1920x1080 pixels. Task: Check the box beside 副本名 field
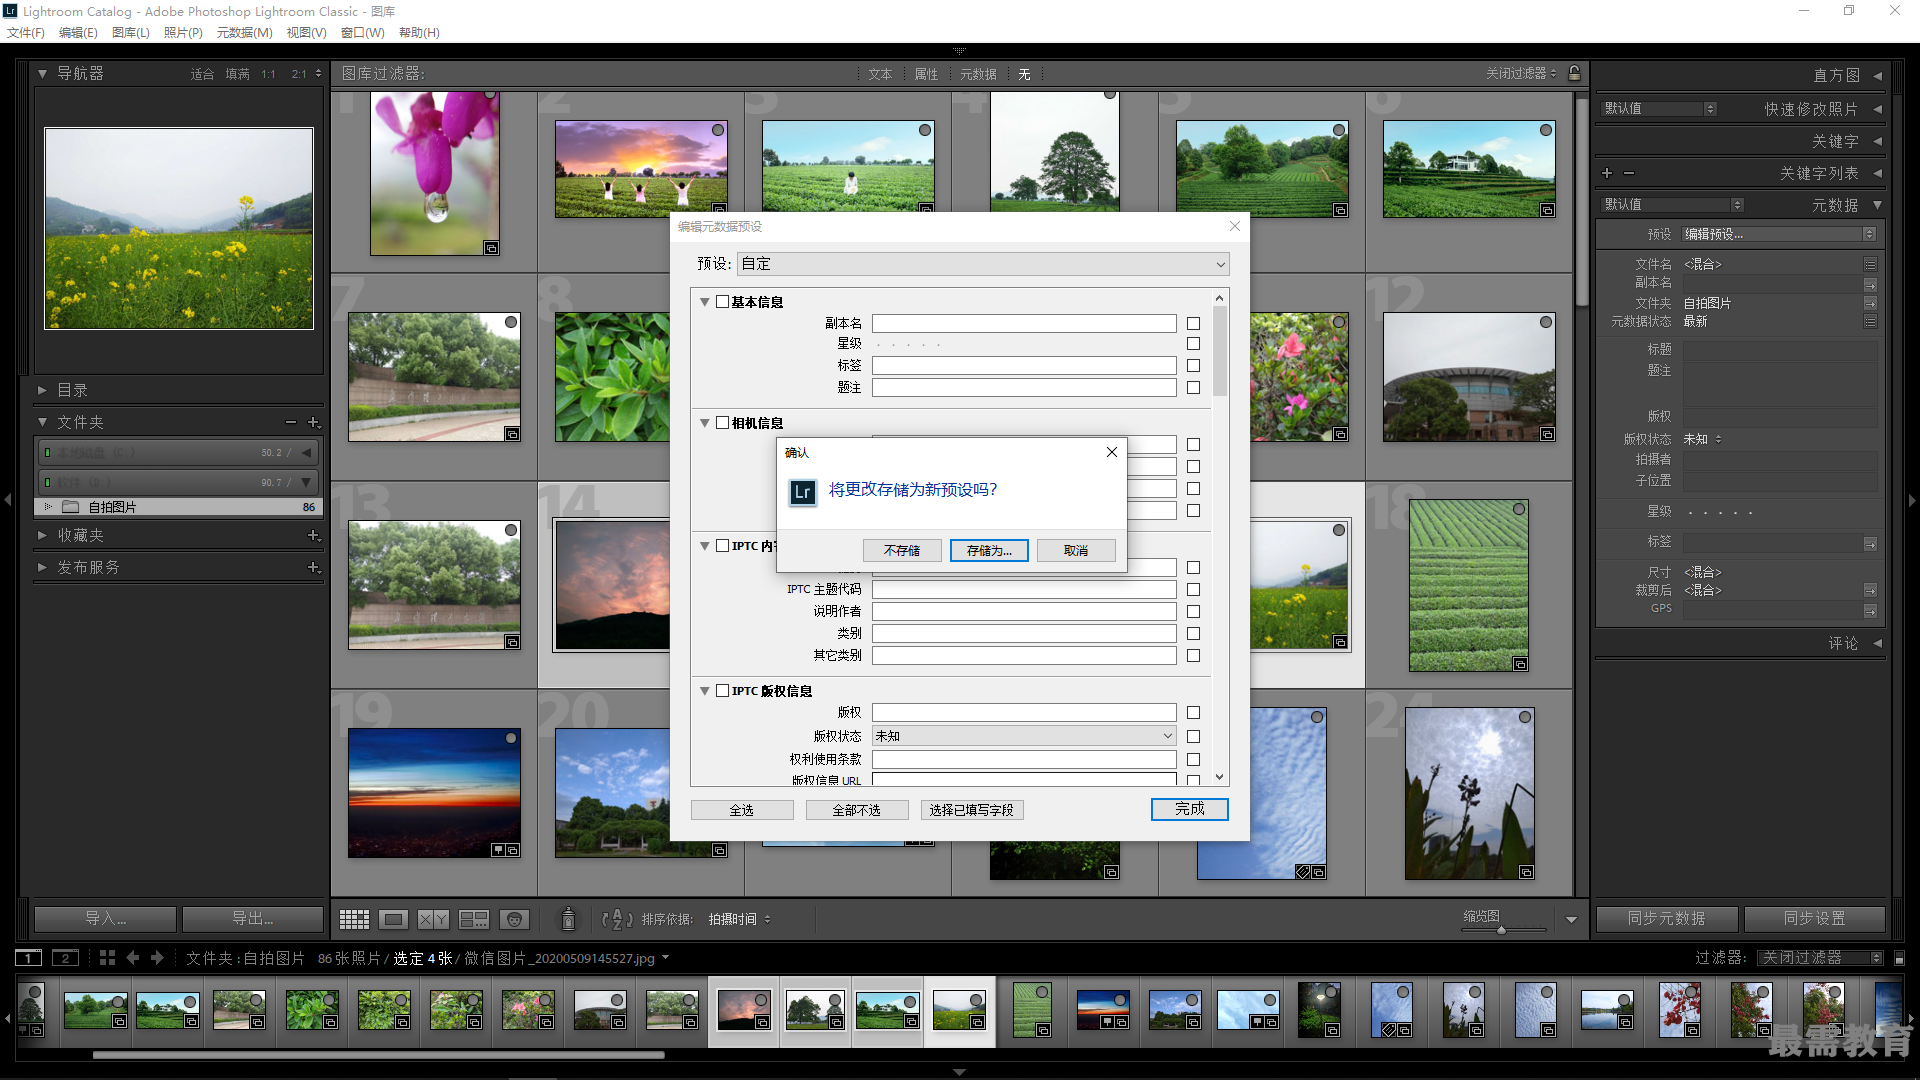tap(1193, 323)
